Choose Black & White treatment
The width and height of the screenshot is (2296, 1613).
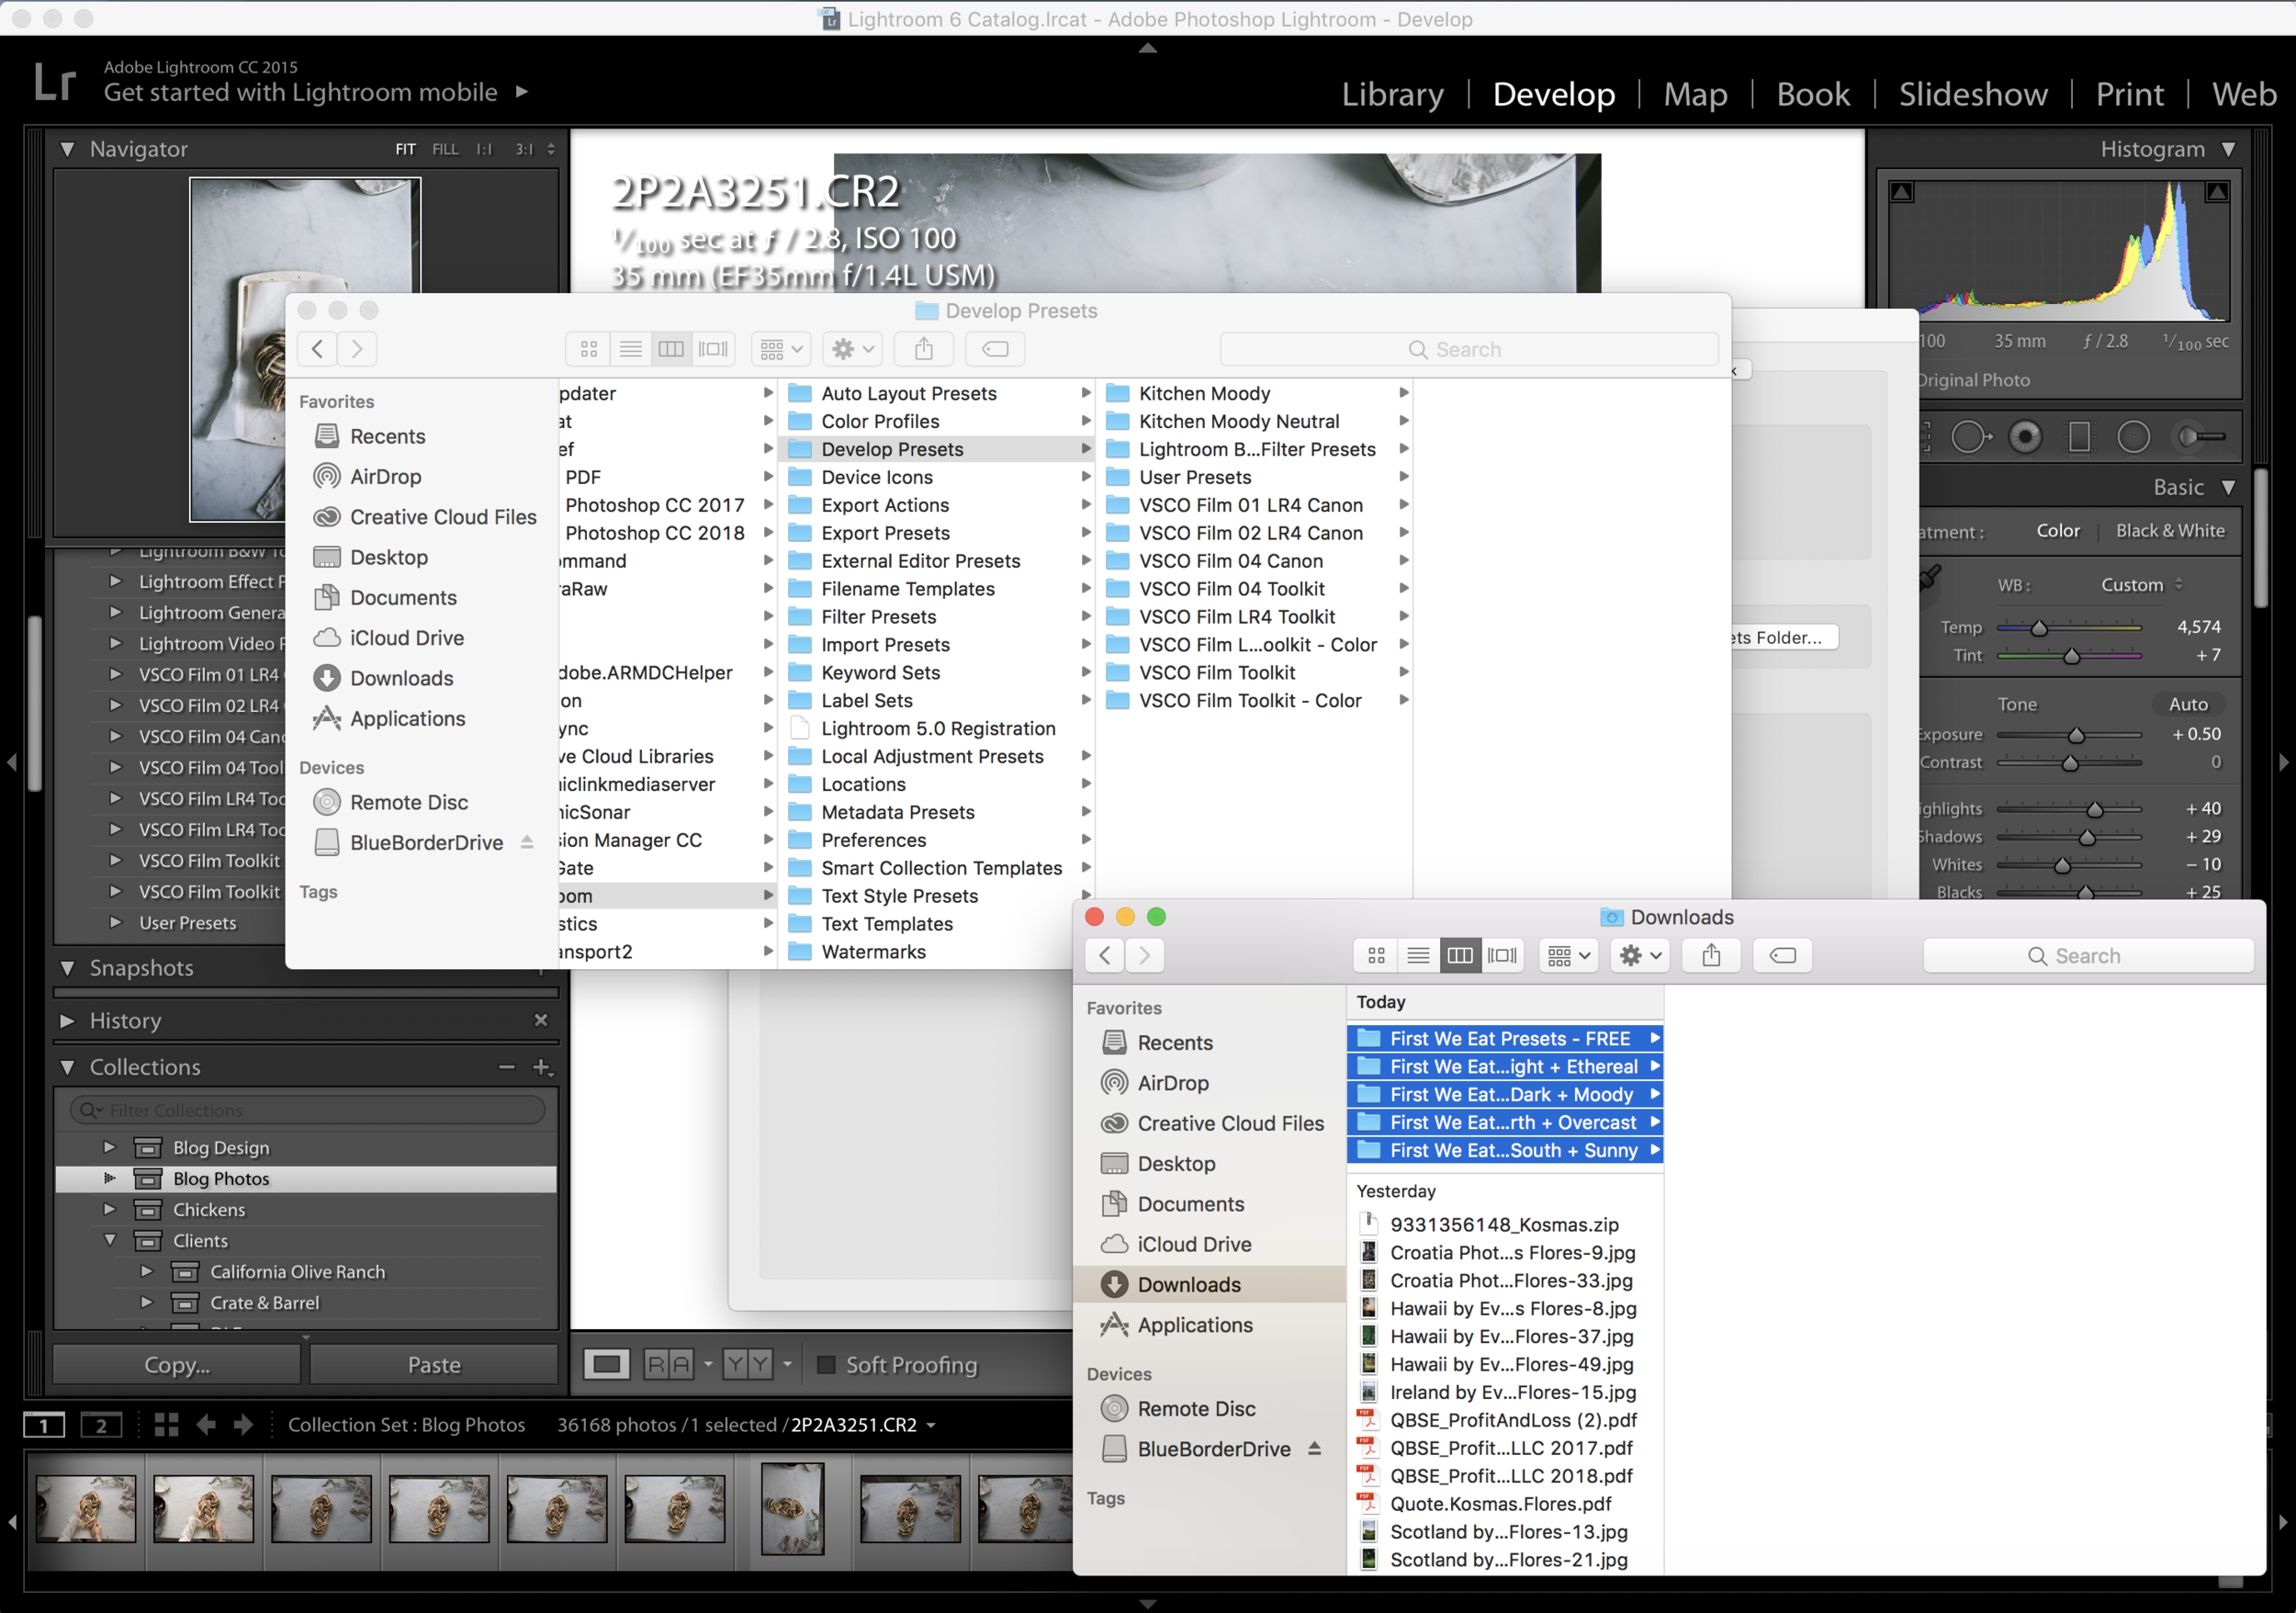2170,530
